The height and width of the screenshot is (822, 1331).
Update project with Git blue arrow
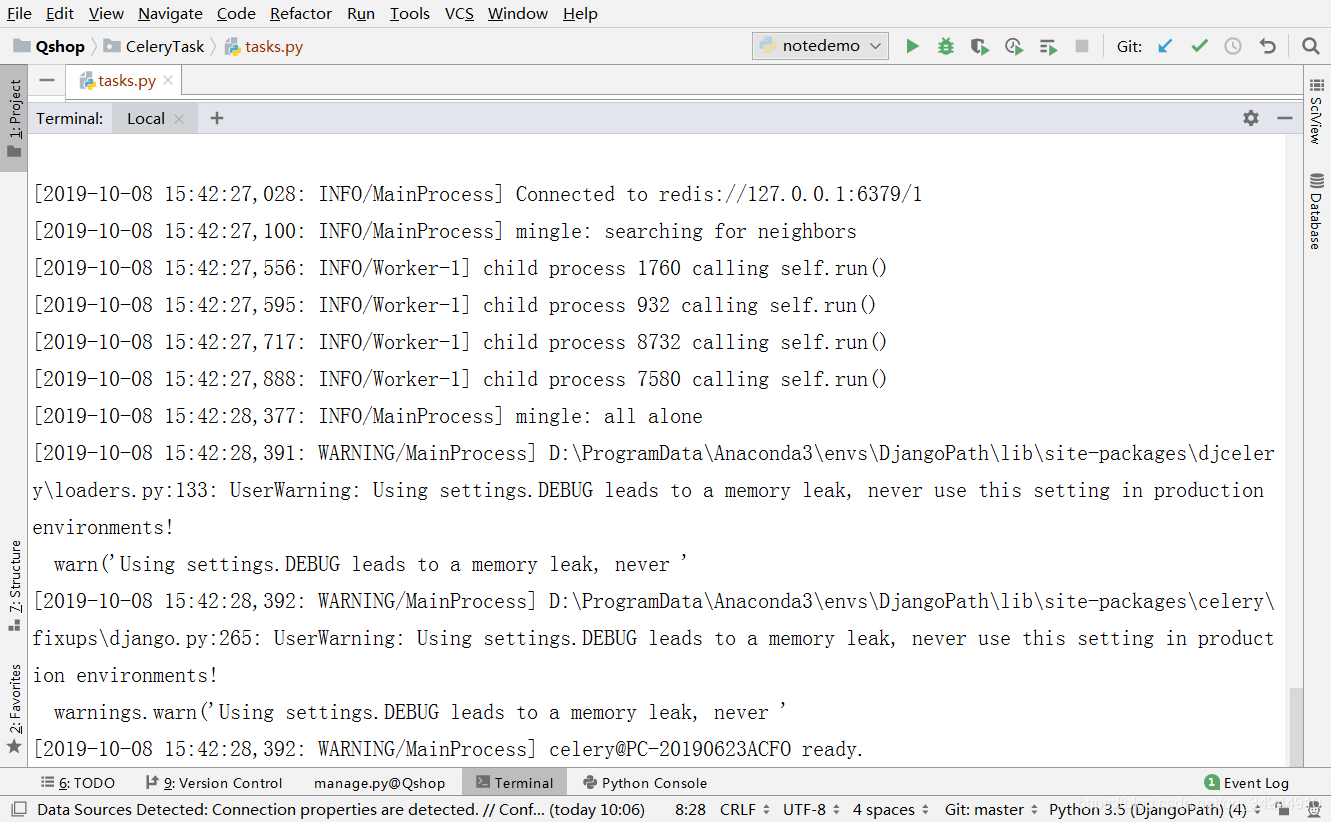pos(1165,46)
